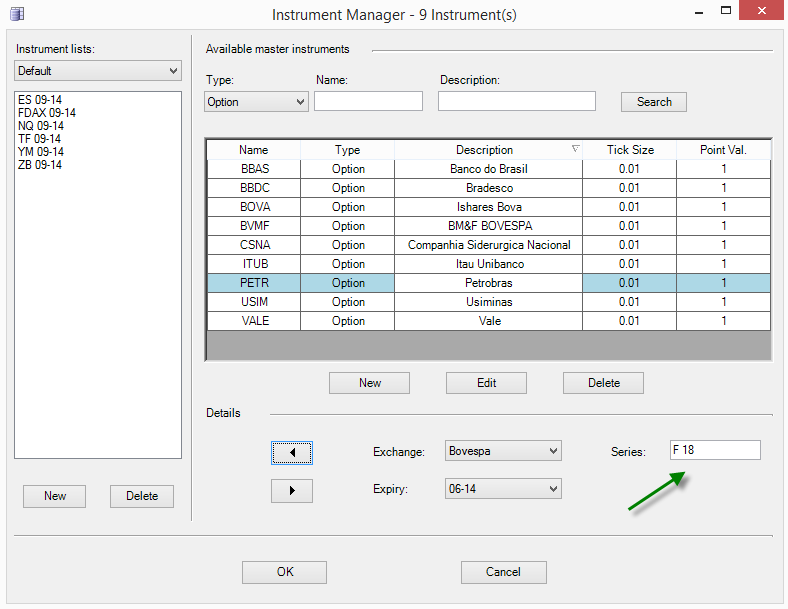Click the Ishares Bova description cell

(x=488, y=207)
